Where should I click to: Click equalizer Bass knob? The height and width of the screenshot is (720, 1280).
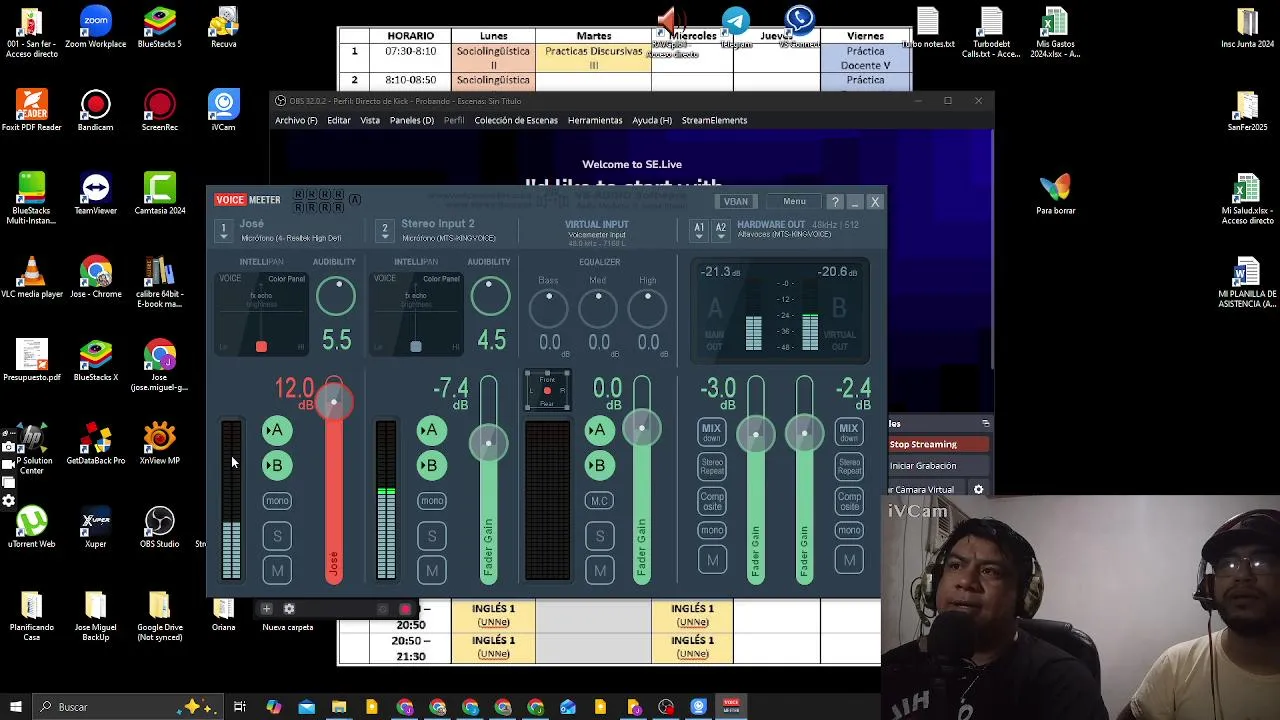point(548,308)
